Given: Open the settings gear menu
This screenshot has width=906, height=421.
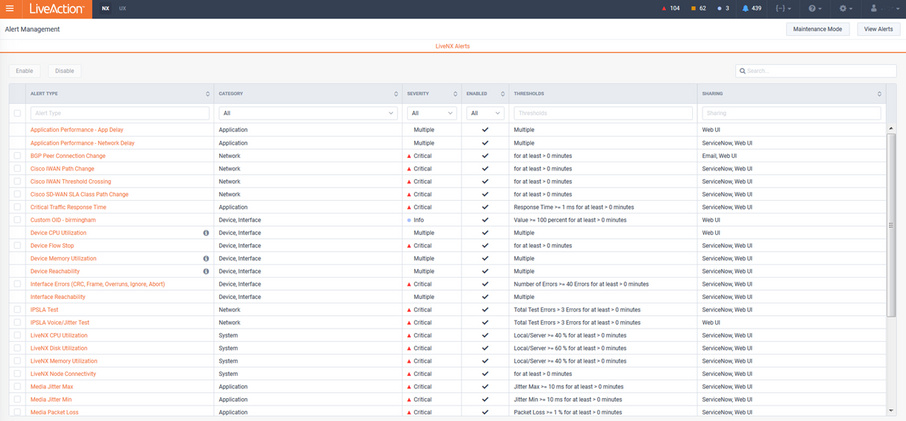Looking at the screenshot, I should point(846,9).
